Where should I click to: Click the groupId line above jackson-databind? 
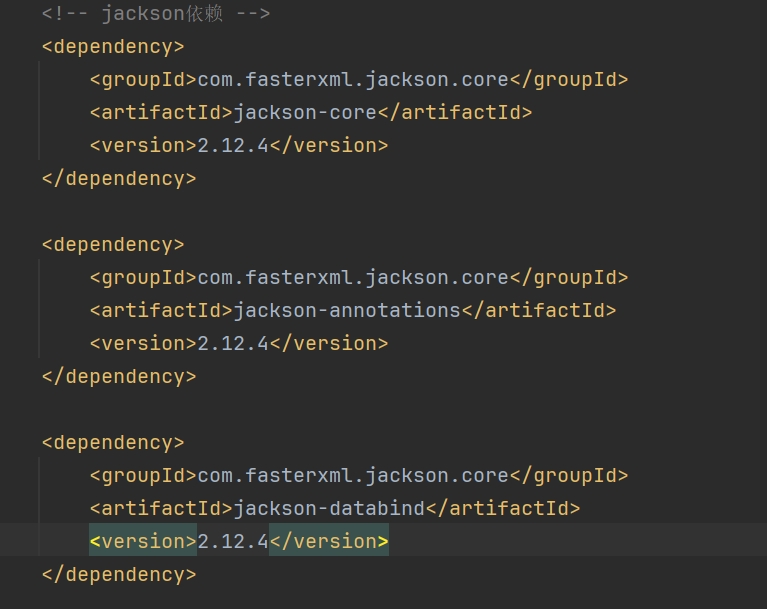359,476
